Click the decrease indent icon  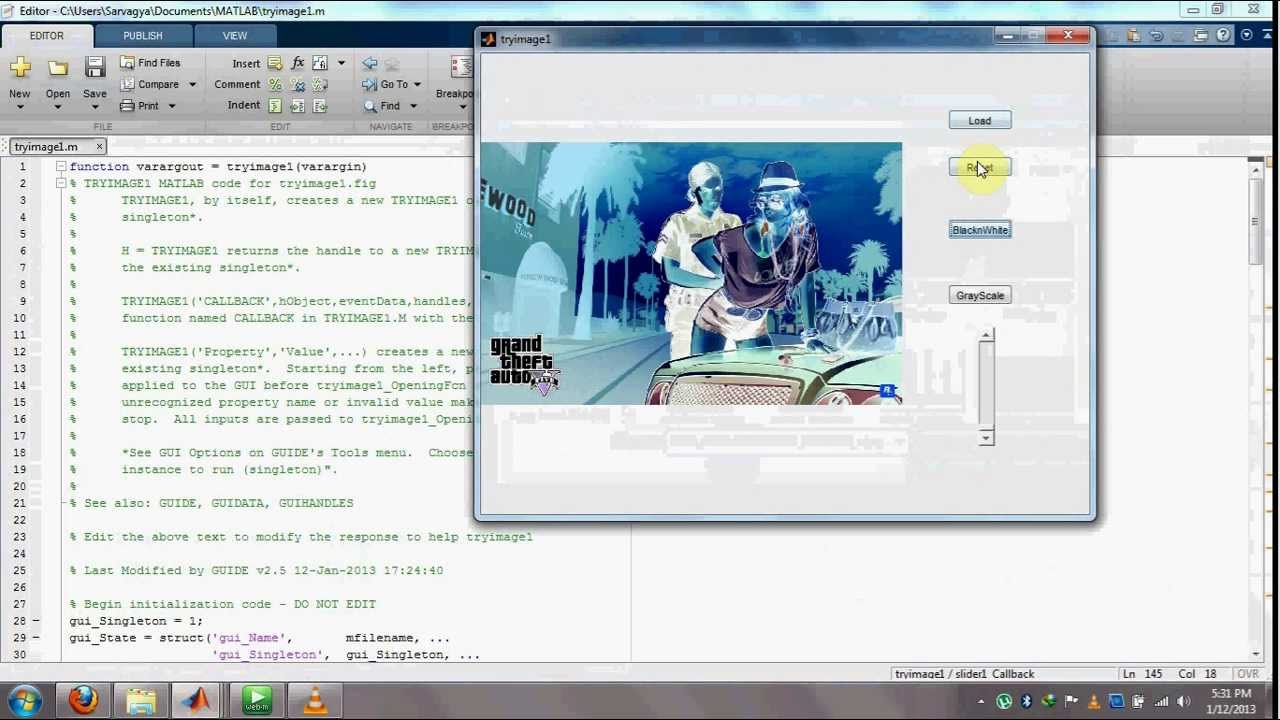point(320,105)
